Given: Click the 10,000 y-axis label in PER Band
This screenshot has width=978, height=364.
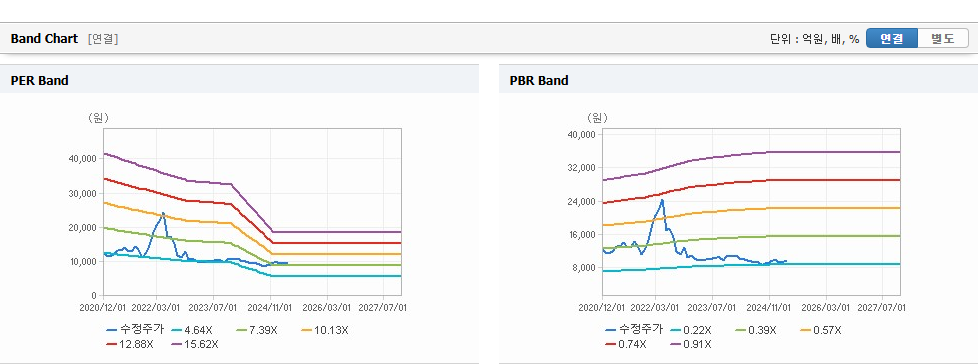Looking at the screenshot, I should coord(82,262).
